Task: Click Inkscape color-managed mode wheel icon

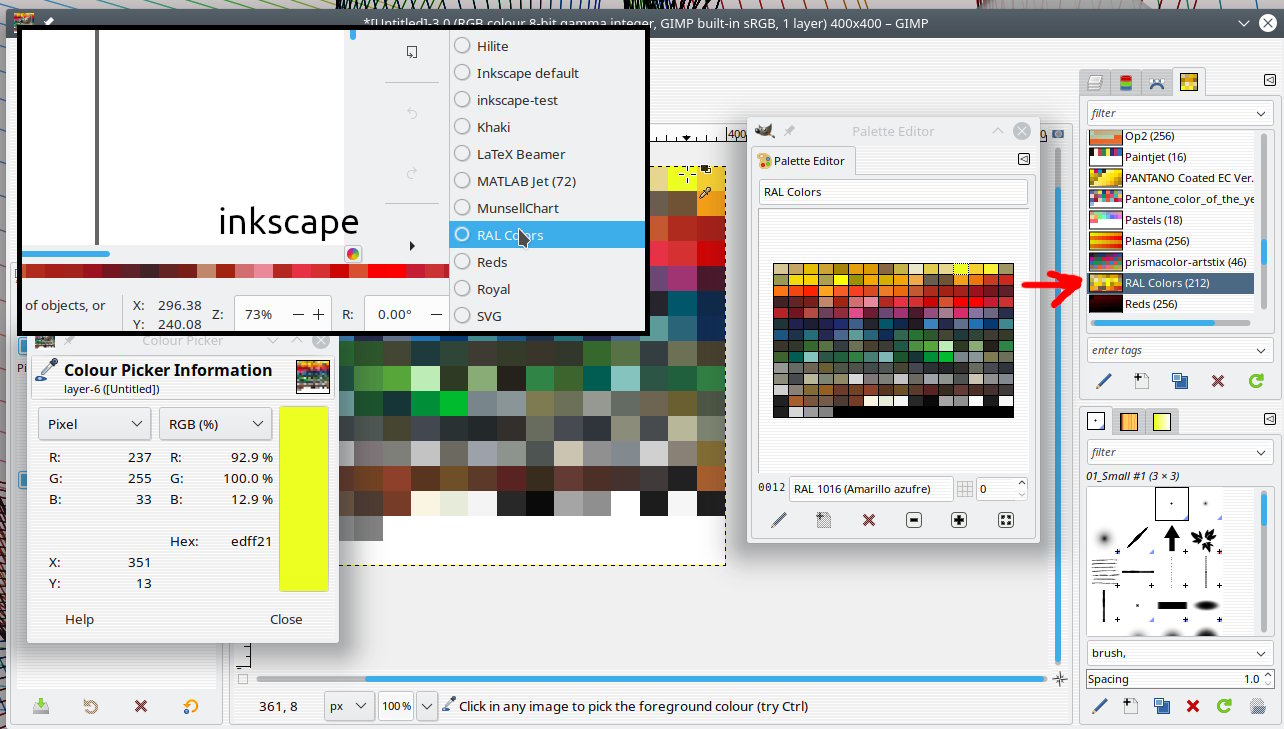Action: [353, 254]
